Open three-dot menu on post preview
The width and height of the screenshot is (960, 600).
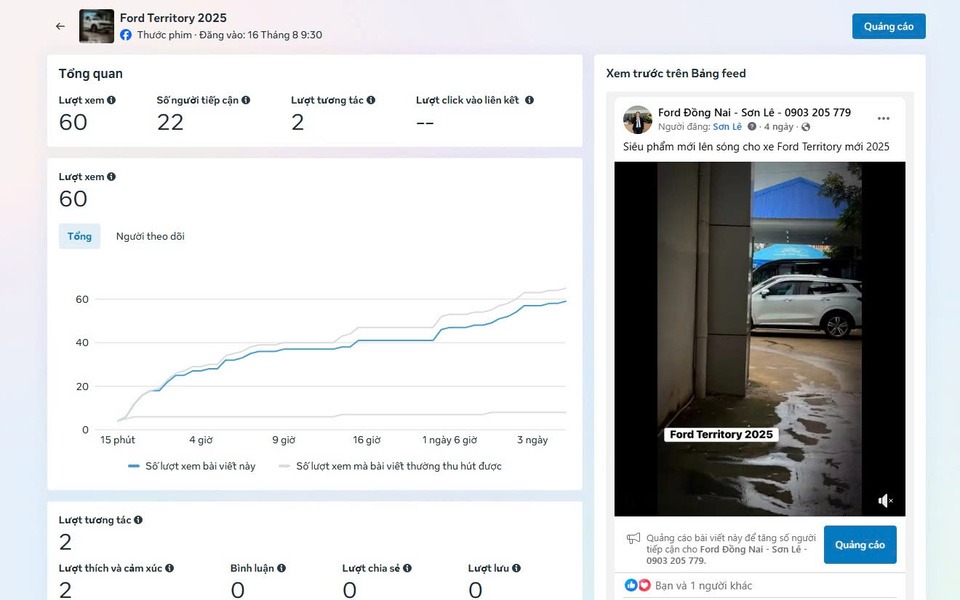point(883,118)
